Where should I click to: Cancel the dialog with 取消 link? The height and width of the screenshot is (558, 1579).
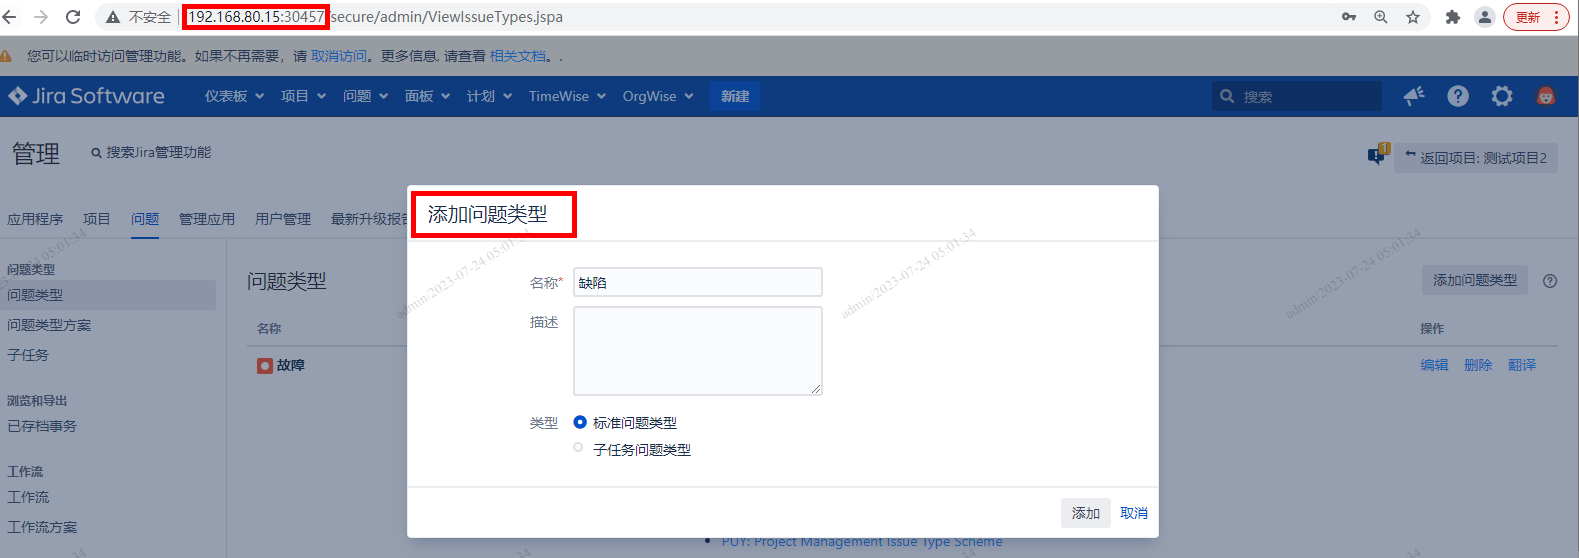1133,513
